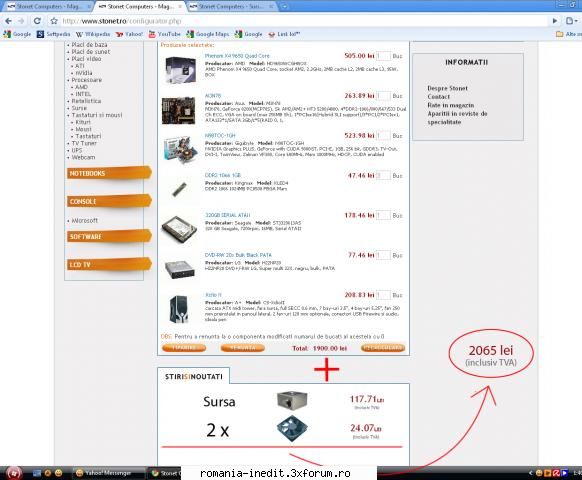The image size is (582, 480).
Task: Bookmark this page with the star icon
Action: (54, 21)
